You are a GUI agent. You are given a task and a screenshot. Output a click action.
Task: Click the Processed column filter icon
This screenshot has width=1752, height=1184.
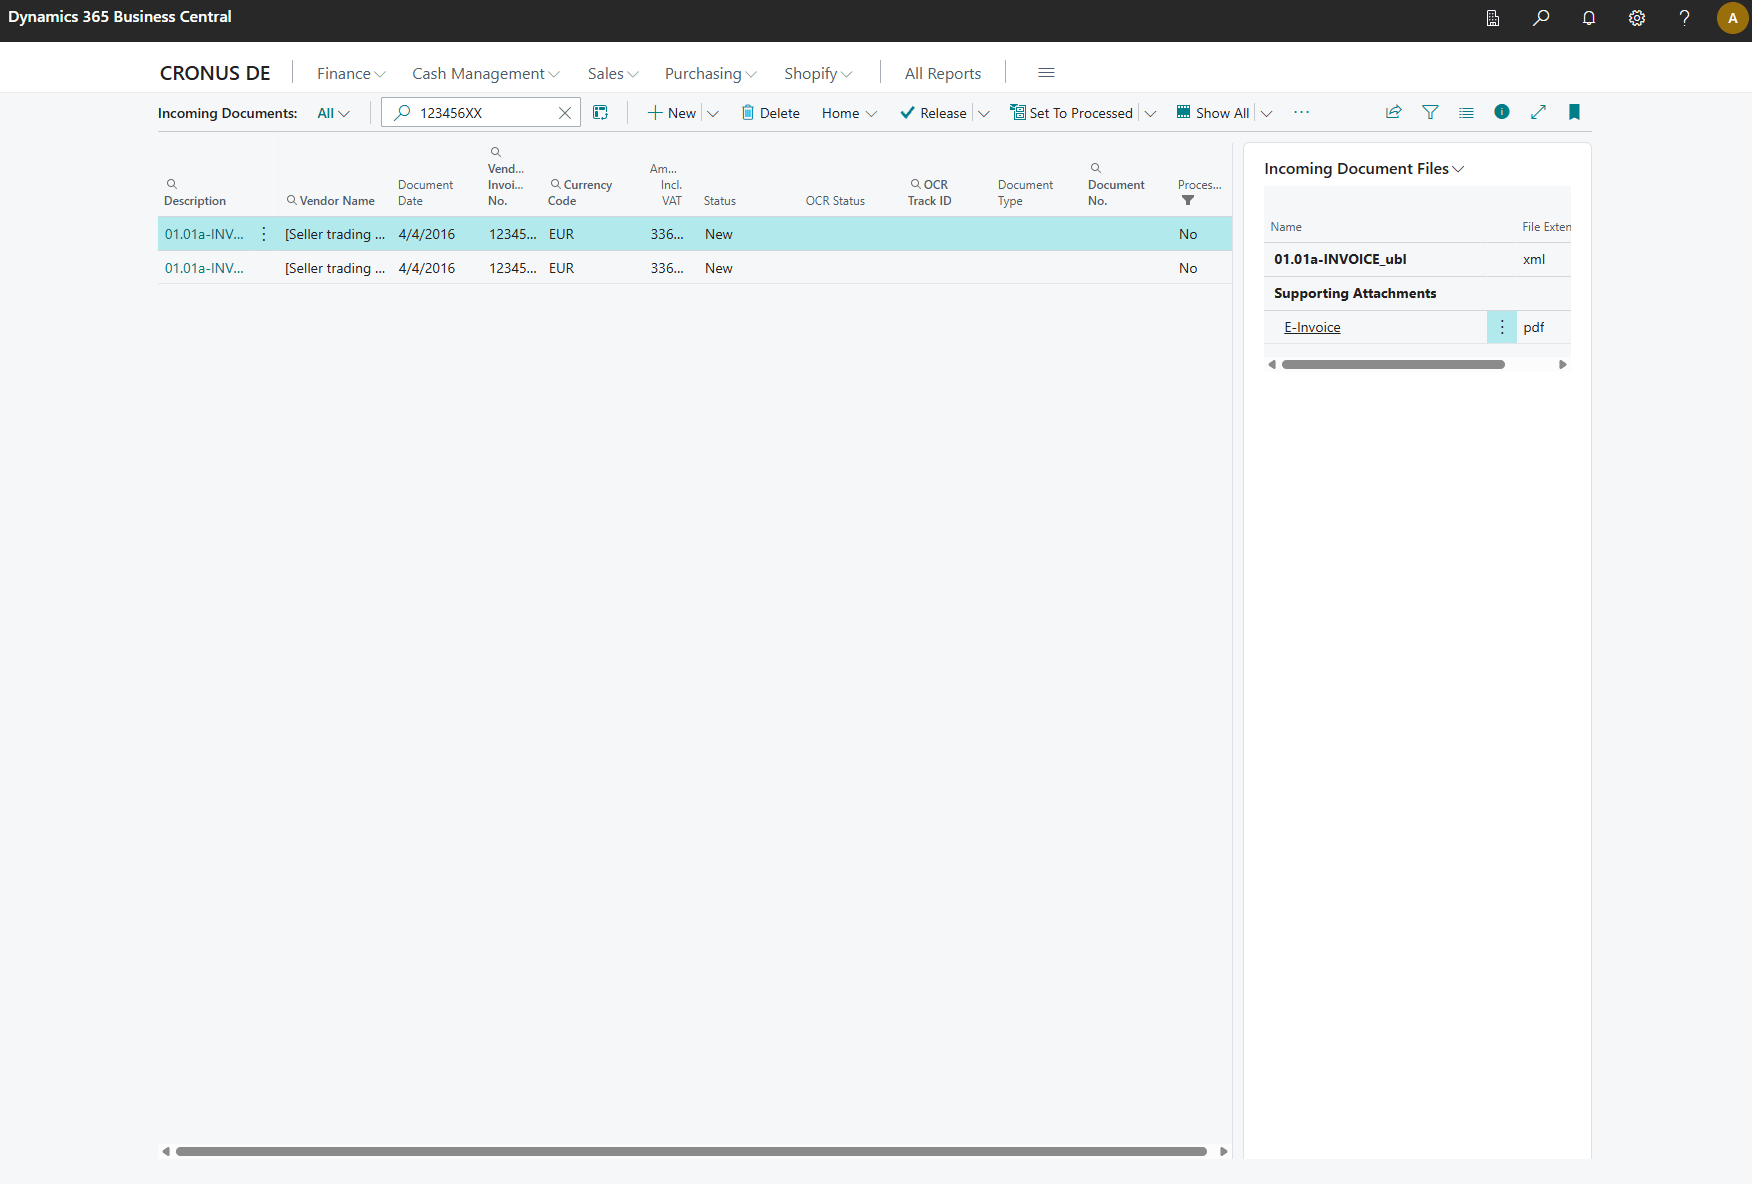(1188, 200)
